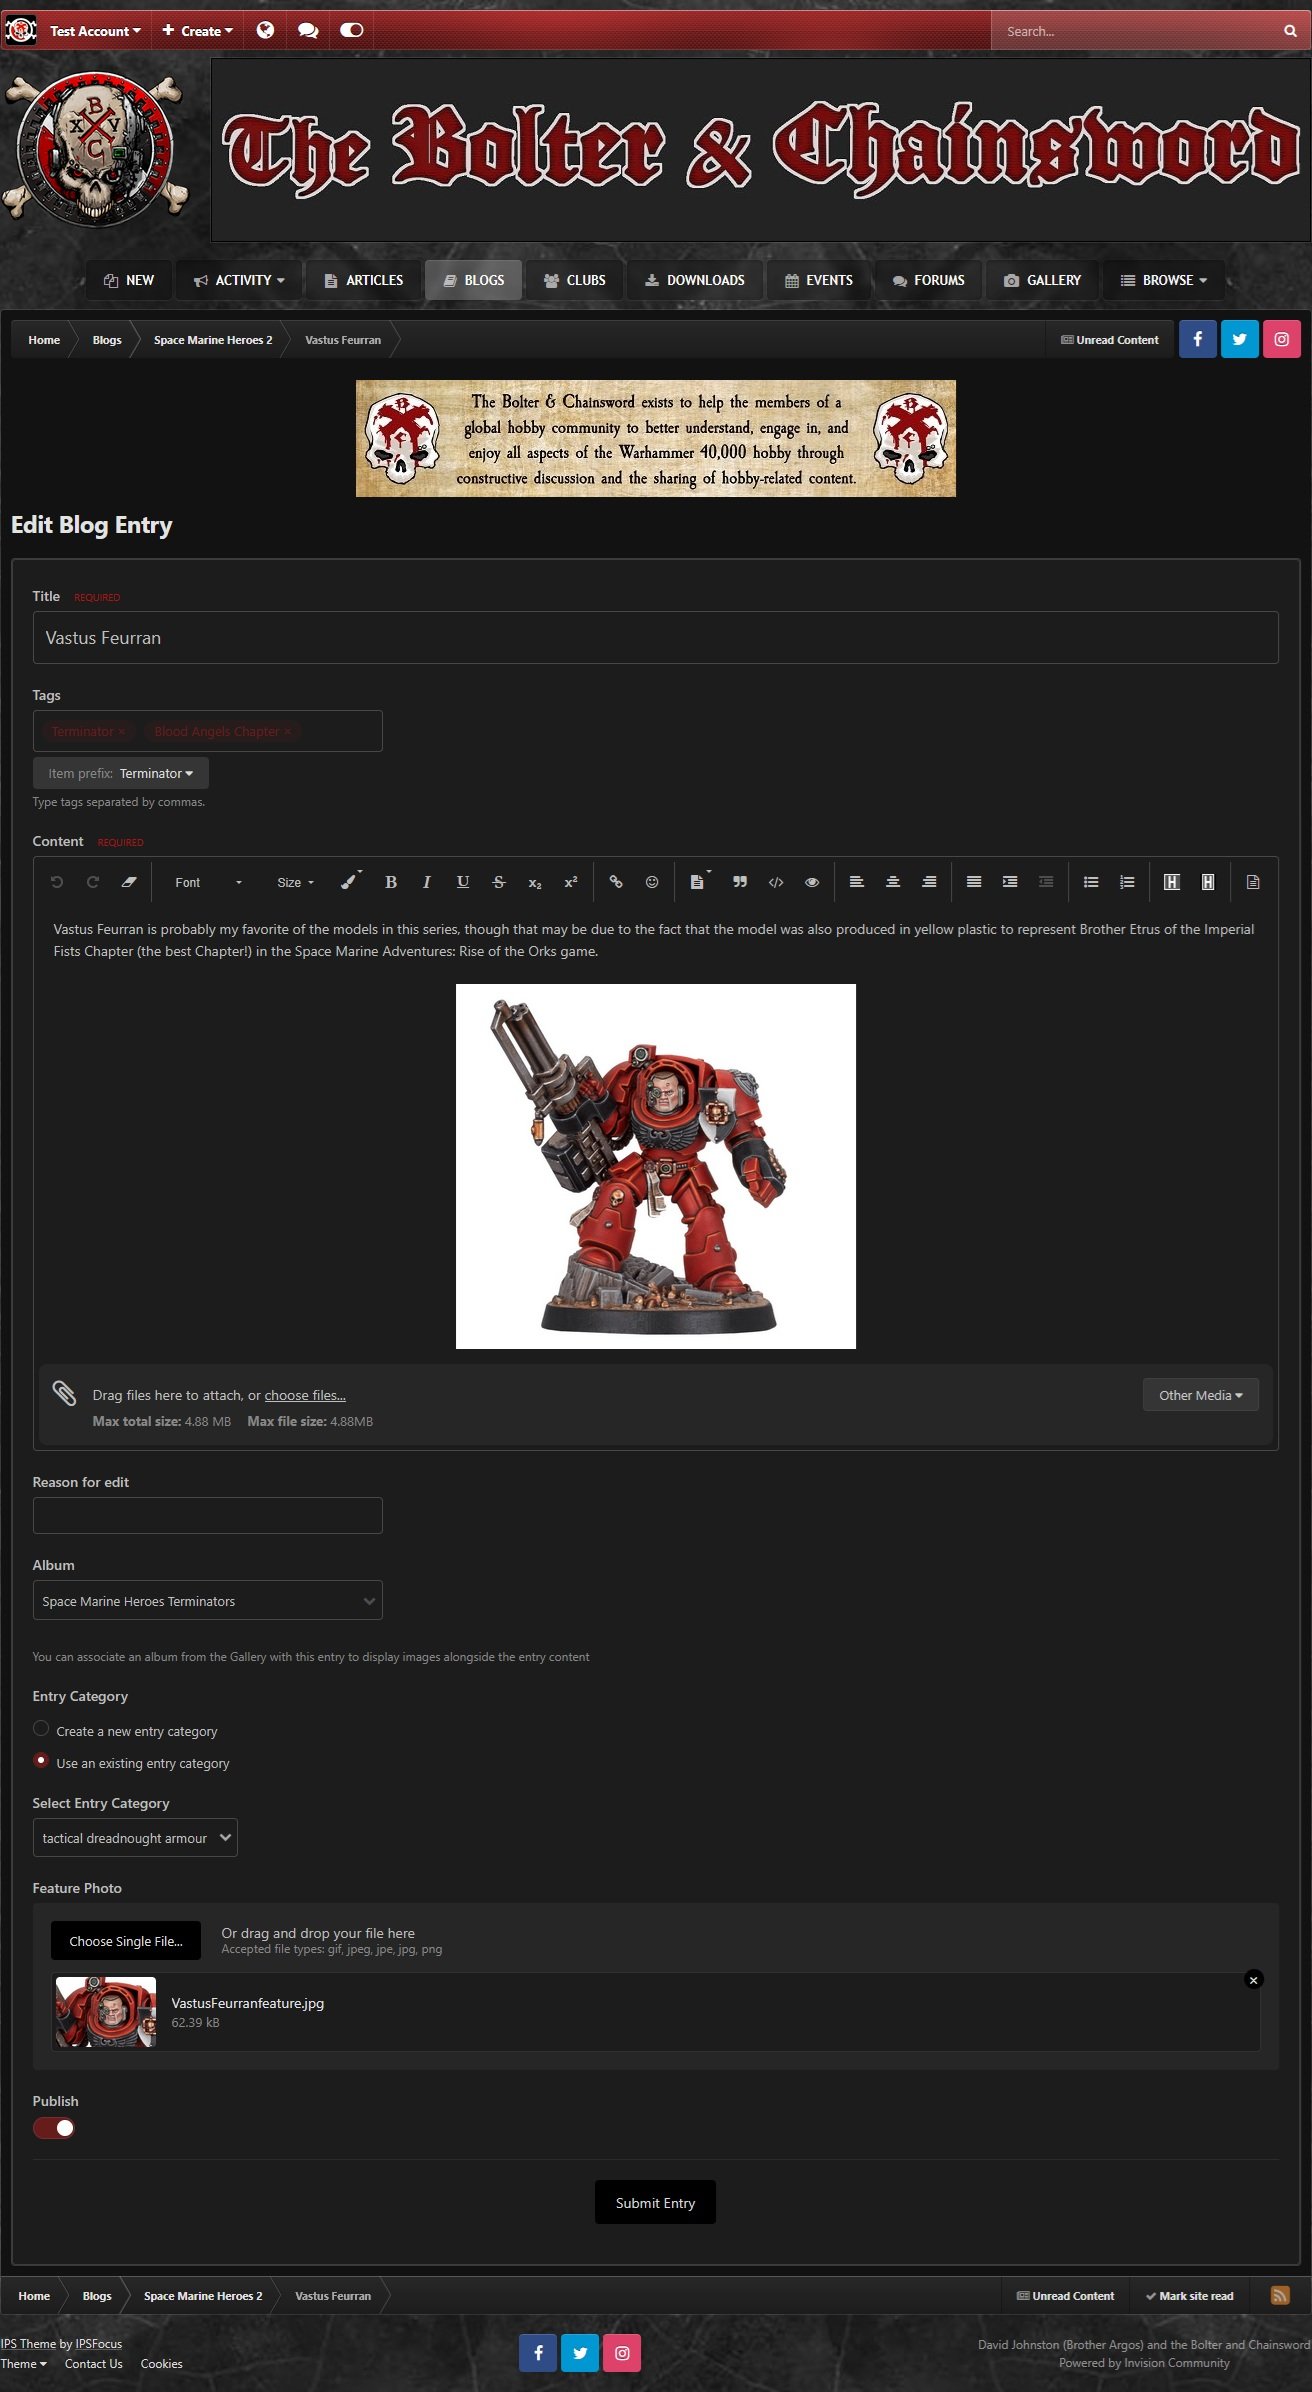Click the Reason for edit field
The image size is (1312, 2392).
pos(207,1515)
